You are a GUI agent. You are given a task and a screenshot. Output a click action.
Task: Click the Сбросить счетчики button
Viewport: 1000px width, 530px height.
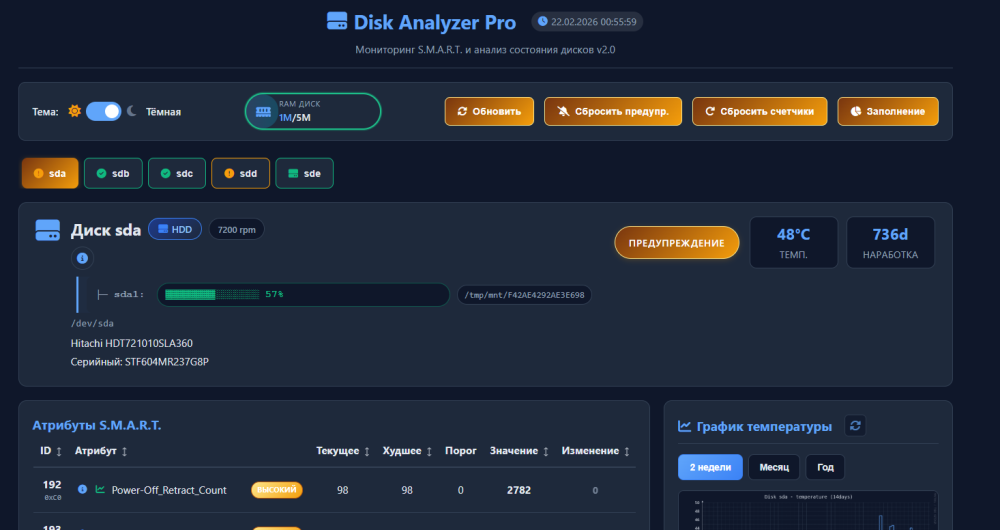click(x=760, y=111)
